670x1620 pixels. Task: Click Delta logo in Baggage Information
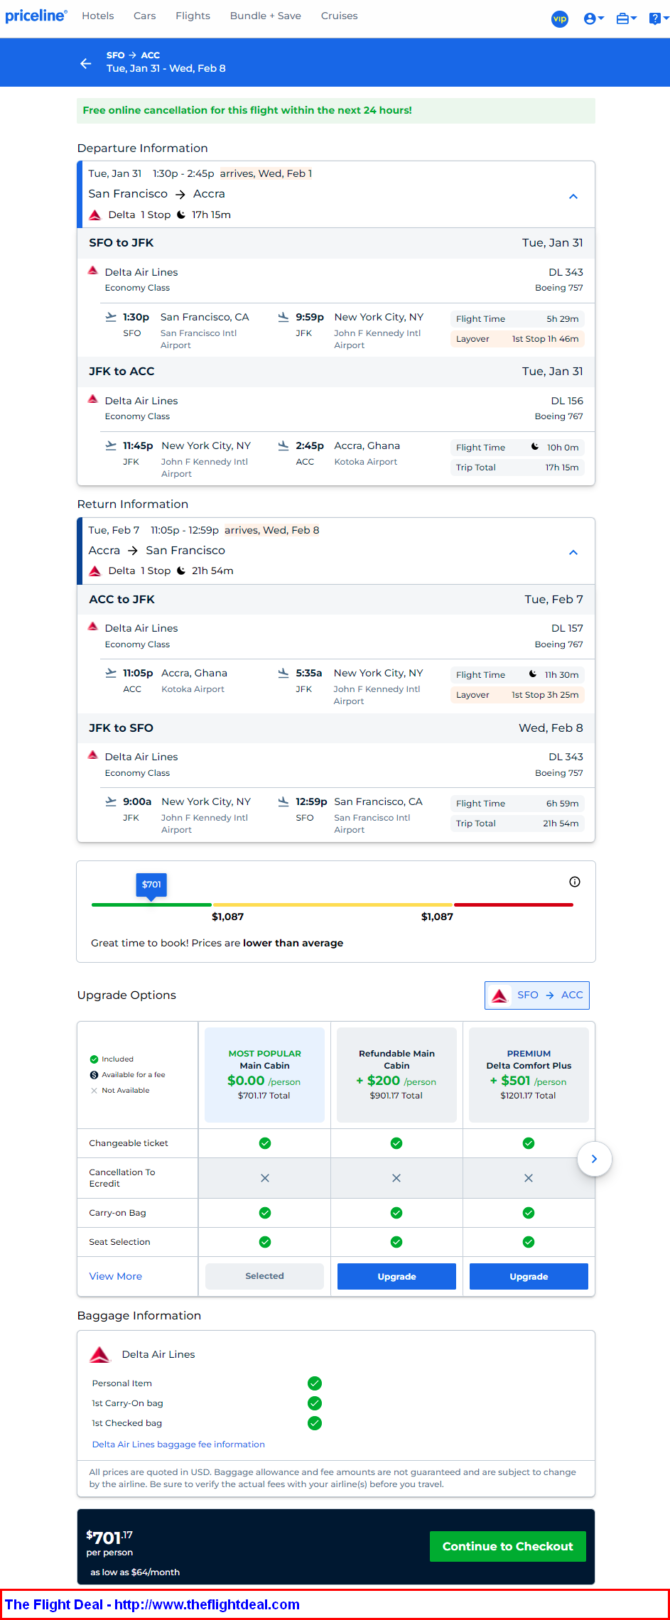(100, 1355)
